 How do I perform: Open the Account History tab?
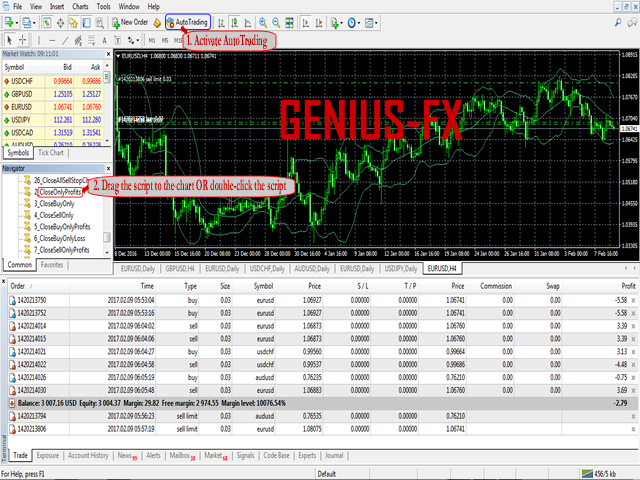pyautogui.click(x=88, y=456)
